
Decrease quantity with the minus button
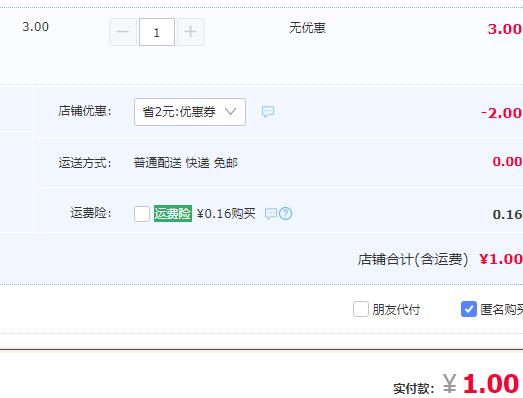point(123,32)
